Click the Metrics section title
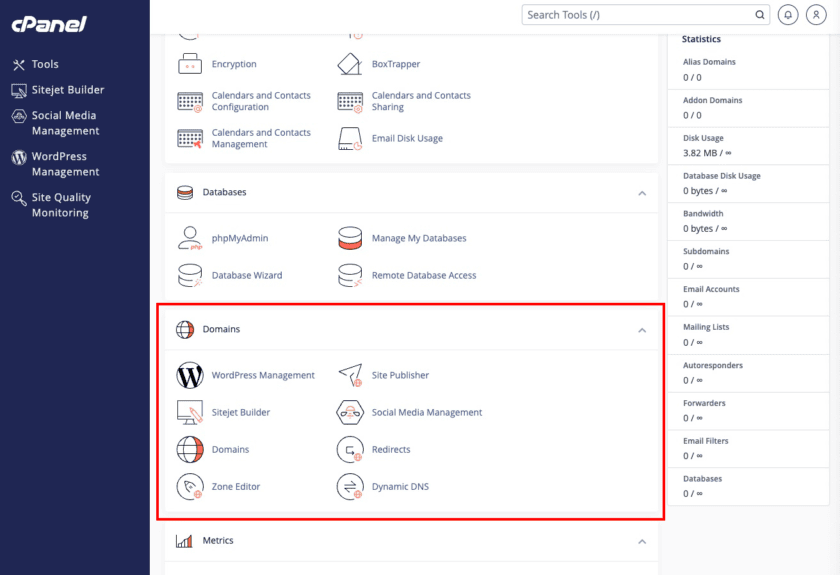This screenshot has width=840, height=575. pos(218,541)
